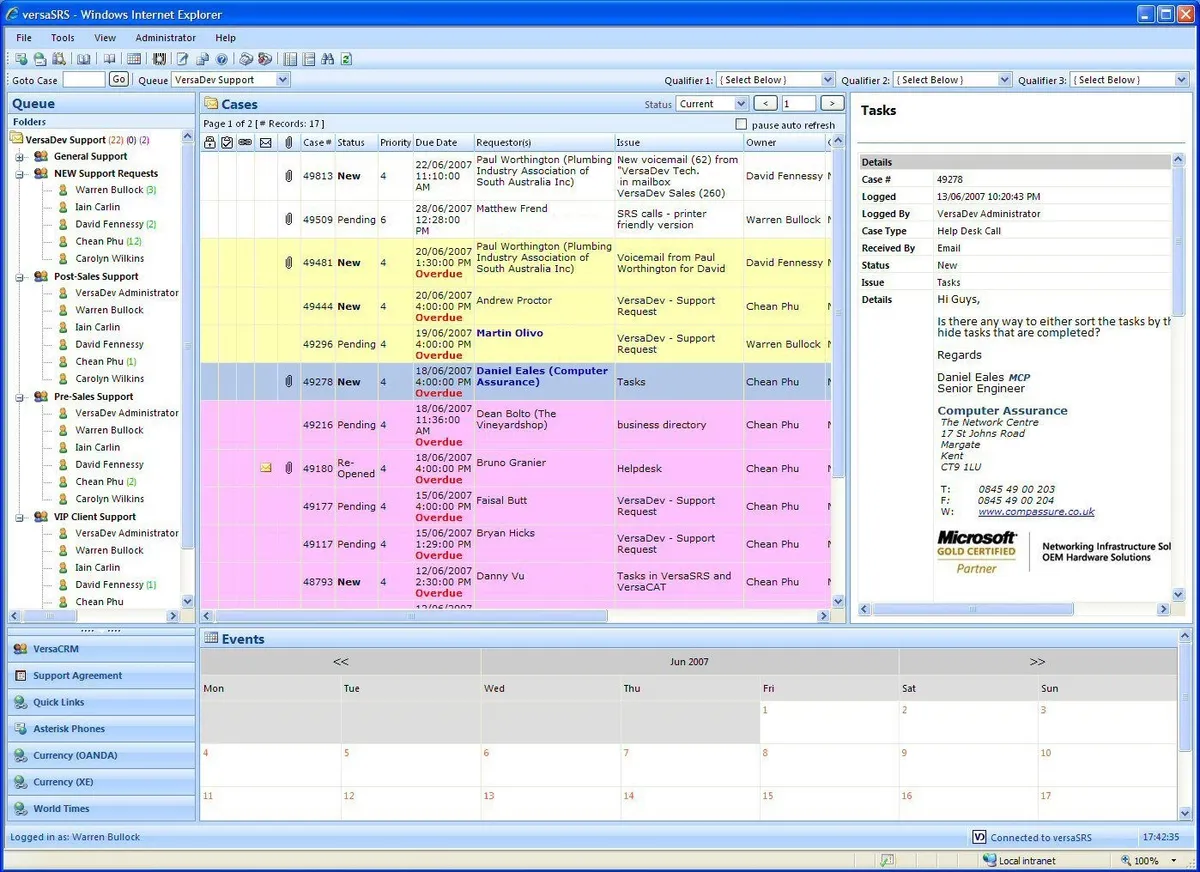Screen dimensions: 1200x872
Task: Click the help (question mark) toolbar icon
Action: point(221,60)
